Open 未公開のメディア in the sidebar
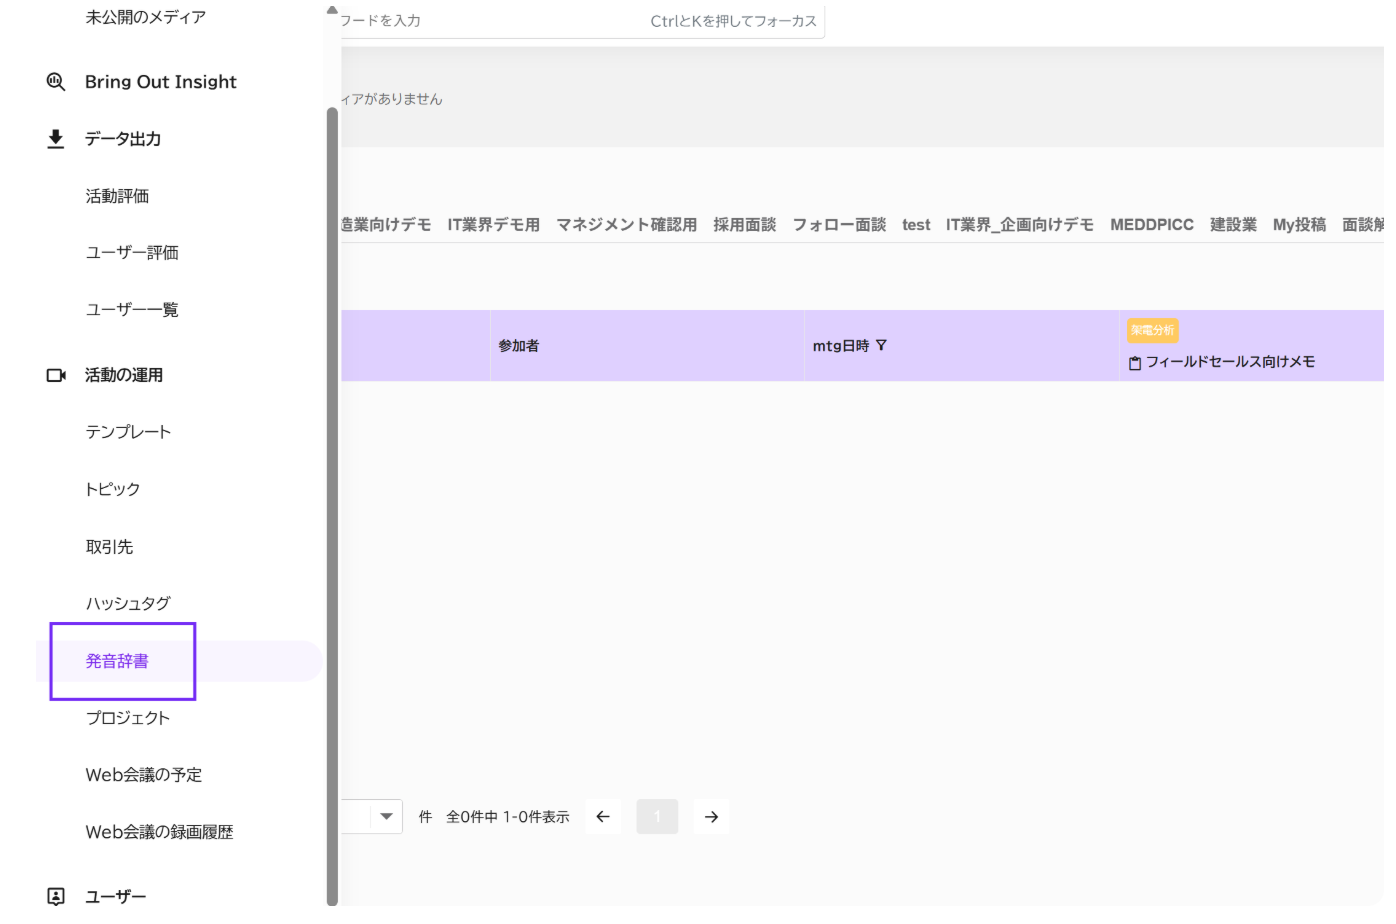Image resolution: width=1396 pixels, height=924 pixels. click(146, 17)
